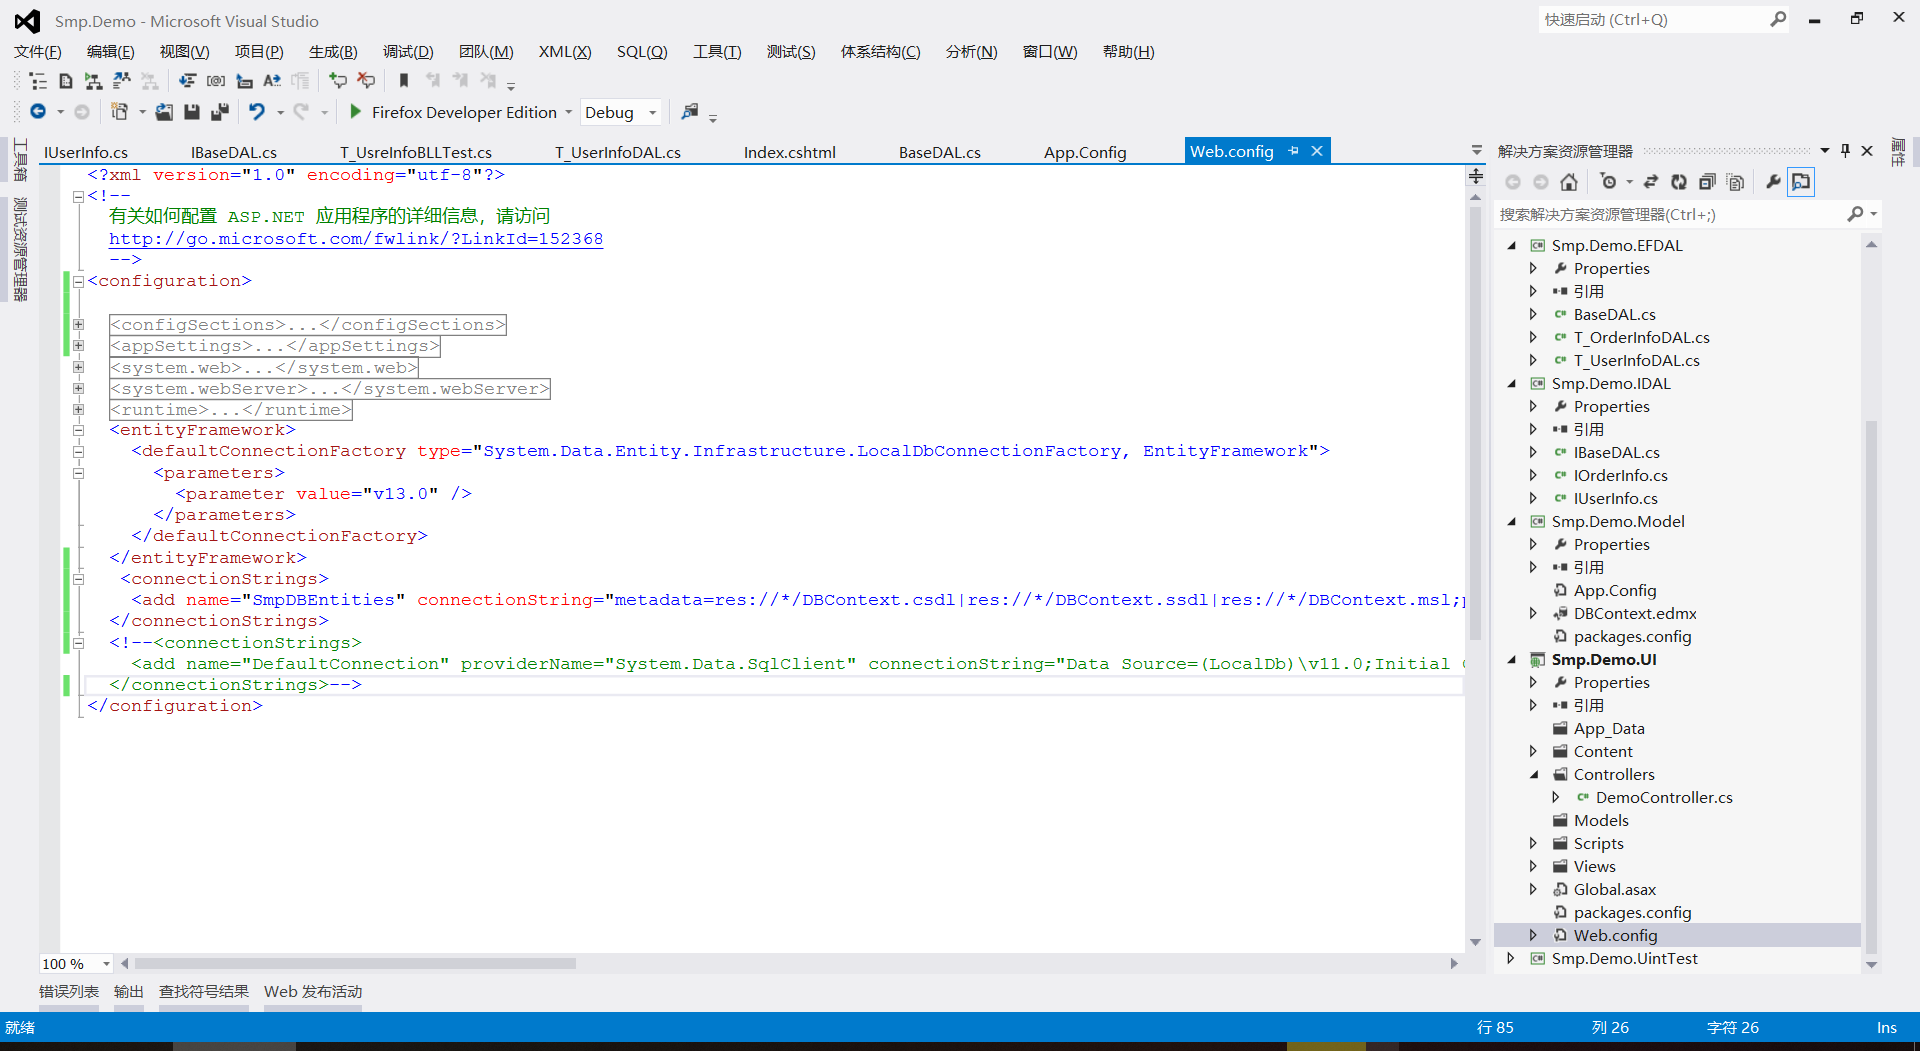Viewport: 1920px width, 1051px height.
Task: Click the Uncomment Selection icon
Action: pyautogui.click(x=366, y=81)
